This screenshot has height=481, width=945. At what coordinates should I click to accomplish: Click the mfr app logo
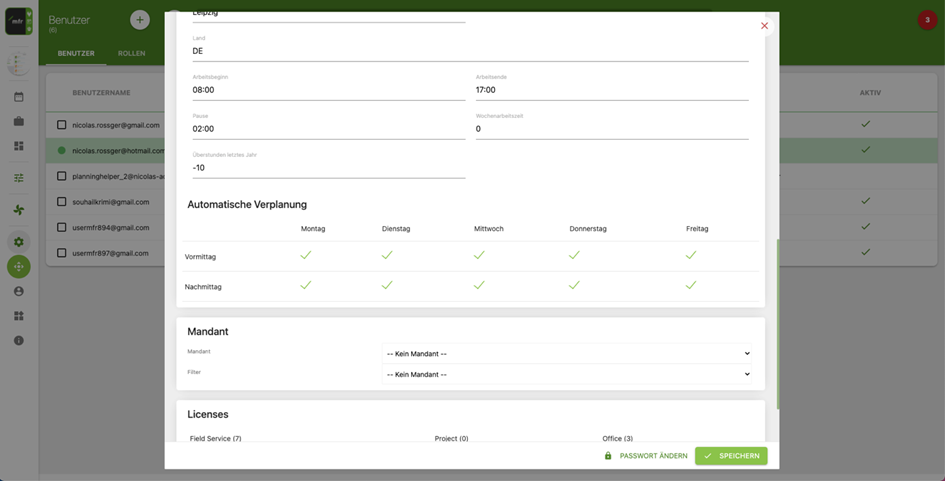pyautogui.click(x=19, y=21)
